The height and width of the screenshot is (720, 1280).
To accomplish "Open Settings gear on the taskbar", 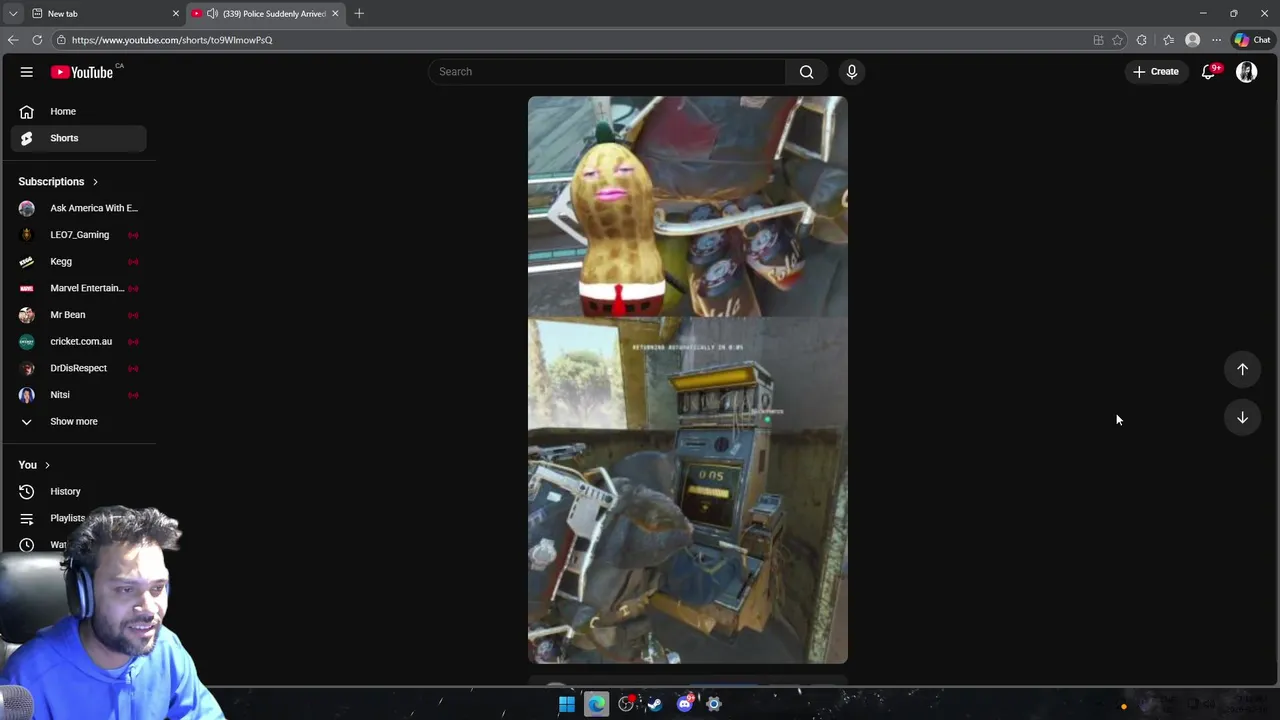I will point(714,704).
